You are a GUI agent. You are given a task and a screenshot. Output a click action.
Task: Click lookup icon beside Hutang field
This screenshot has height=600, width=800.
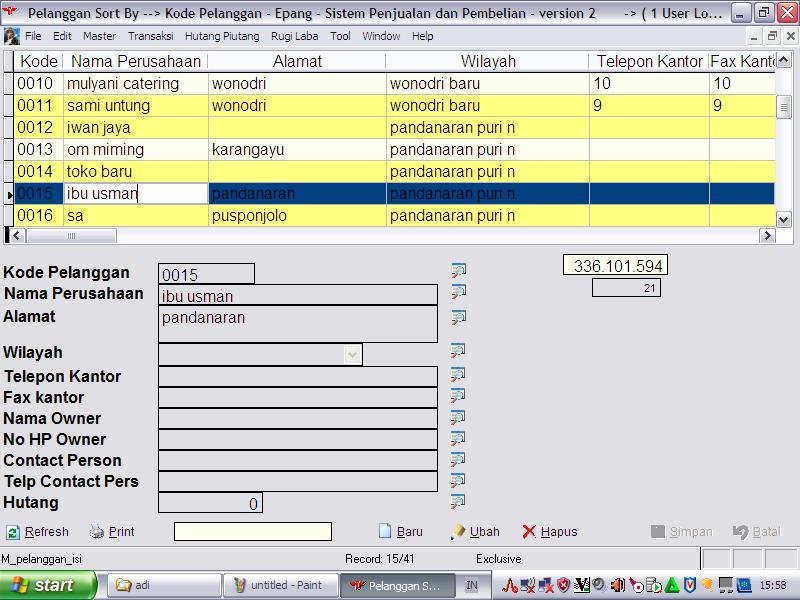coord(459,501)
